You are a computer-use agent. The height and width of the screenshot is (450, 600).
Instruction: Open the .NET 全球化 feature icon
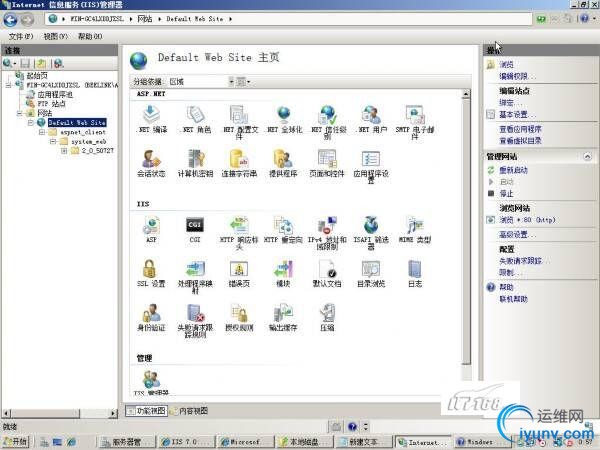[x=284, y=119]
